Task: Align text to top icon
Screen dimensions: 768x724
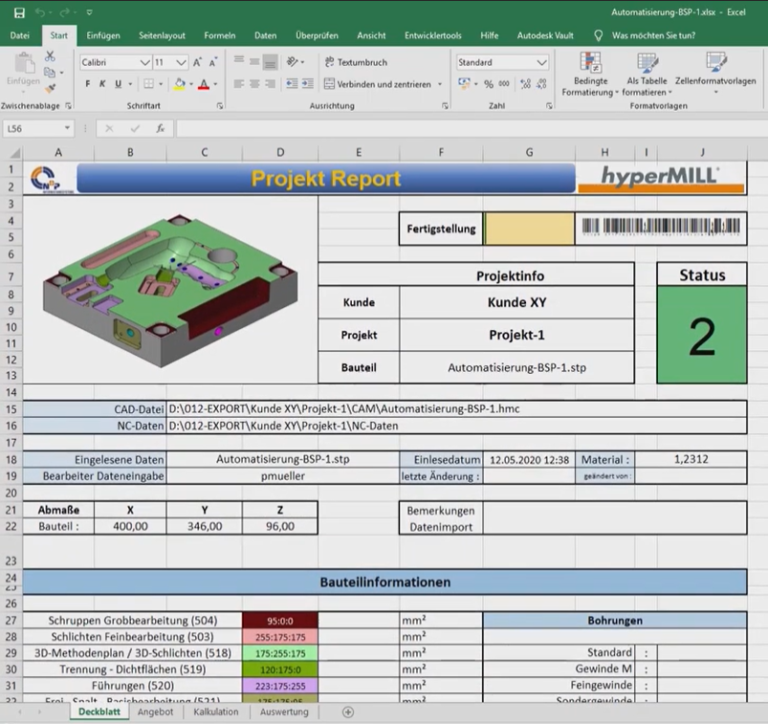Action: pos(239,61)
